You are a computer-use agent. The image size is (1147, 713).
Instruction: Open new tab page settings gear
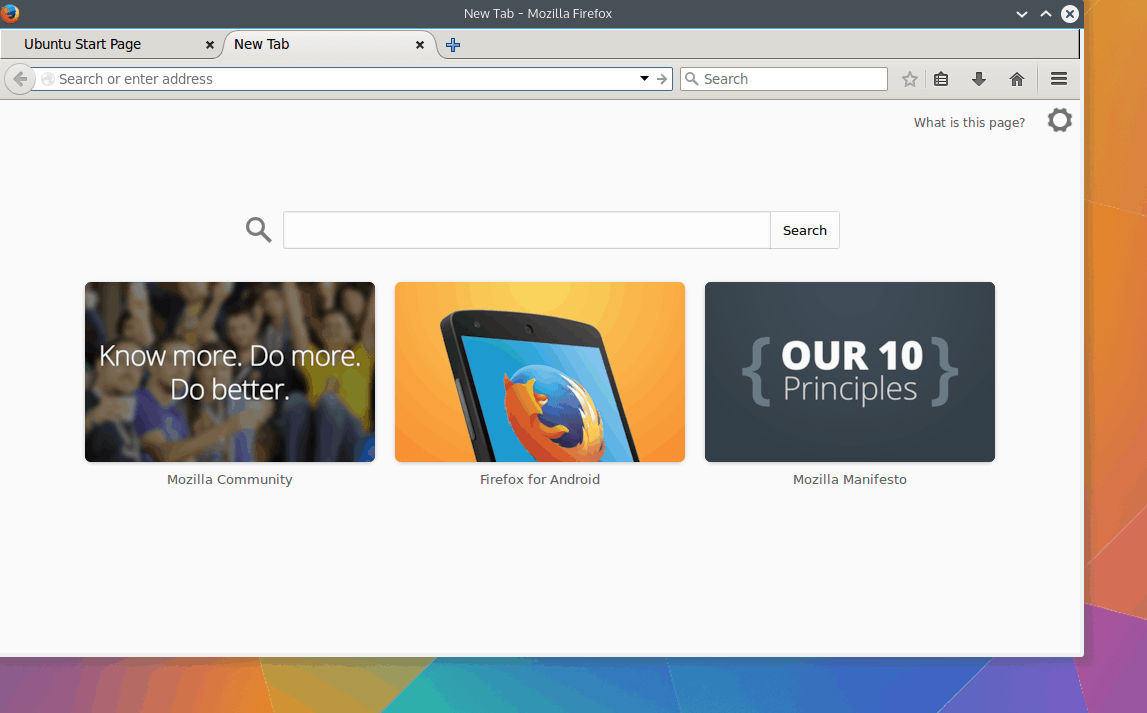(x=1059, y=121)
